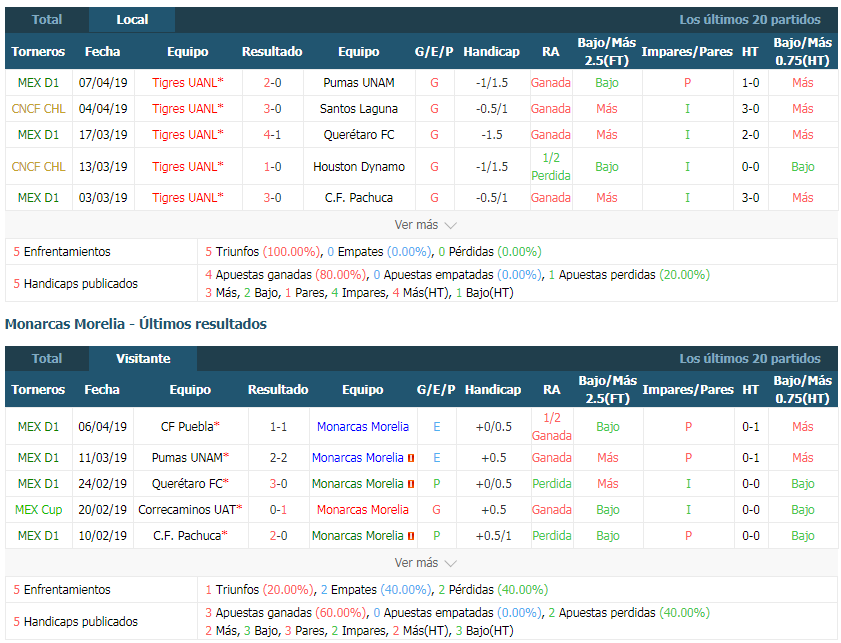Click Tigres UANL in the 04/04/19 row

coord(185,109)
